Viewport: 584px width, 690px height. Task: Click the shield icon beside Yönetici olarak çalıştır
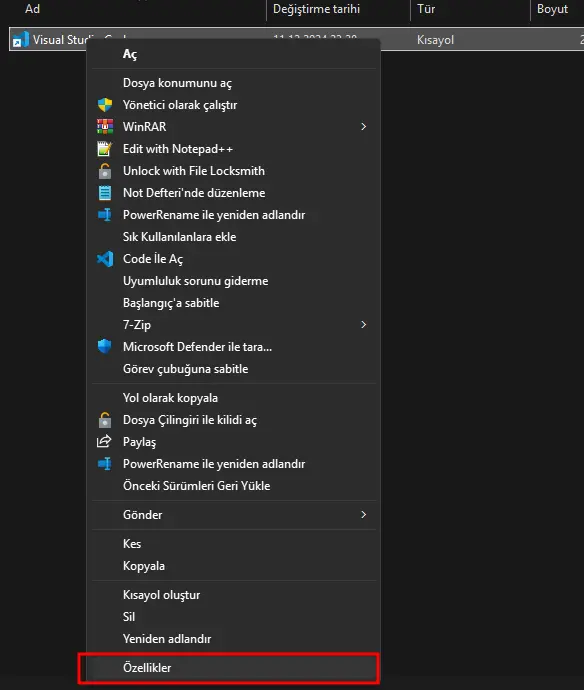tap(105, 105)
